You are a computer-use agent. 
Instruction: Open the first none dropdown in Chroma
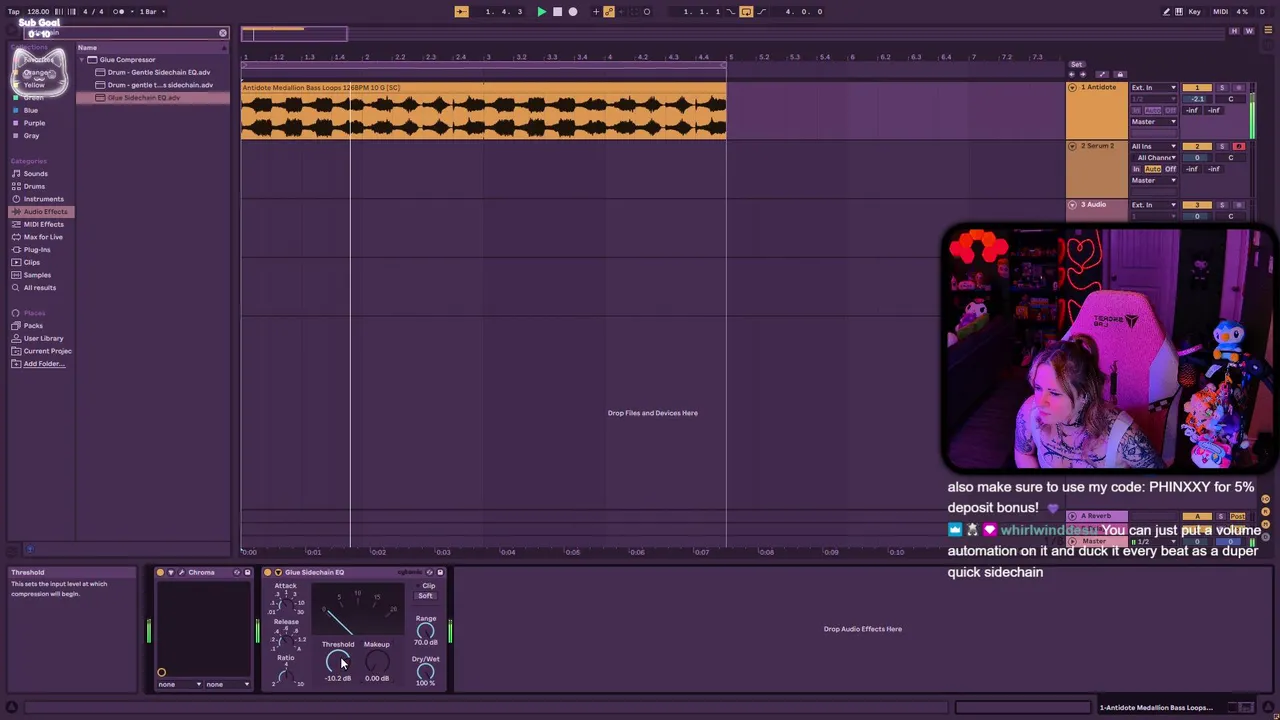pos(179,685)
